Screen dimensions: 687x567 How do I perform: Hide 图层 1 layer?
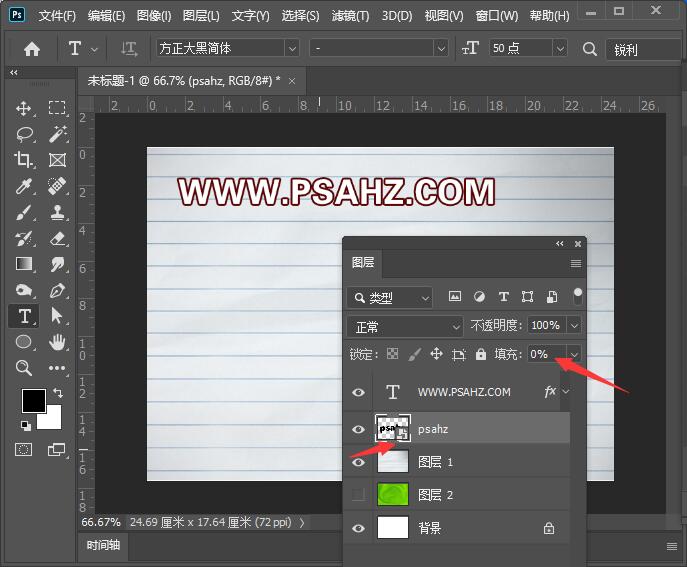pos(358,462)
